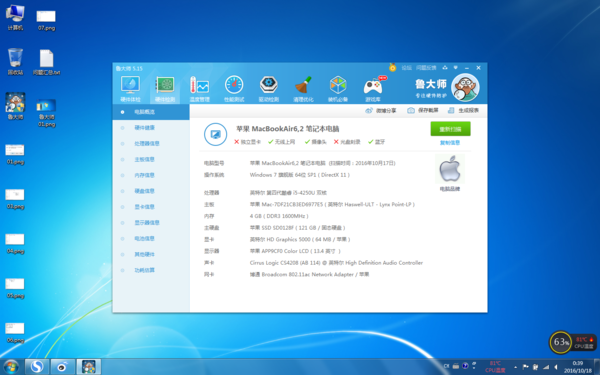Click the 光盘刻录 disc burning indicator
600x375 pixels.
(x=347, y=142)
